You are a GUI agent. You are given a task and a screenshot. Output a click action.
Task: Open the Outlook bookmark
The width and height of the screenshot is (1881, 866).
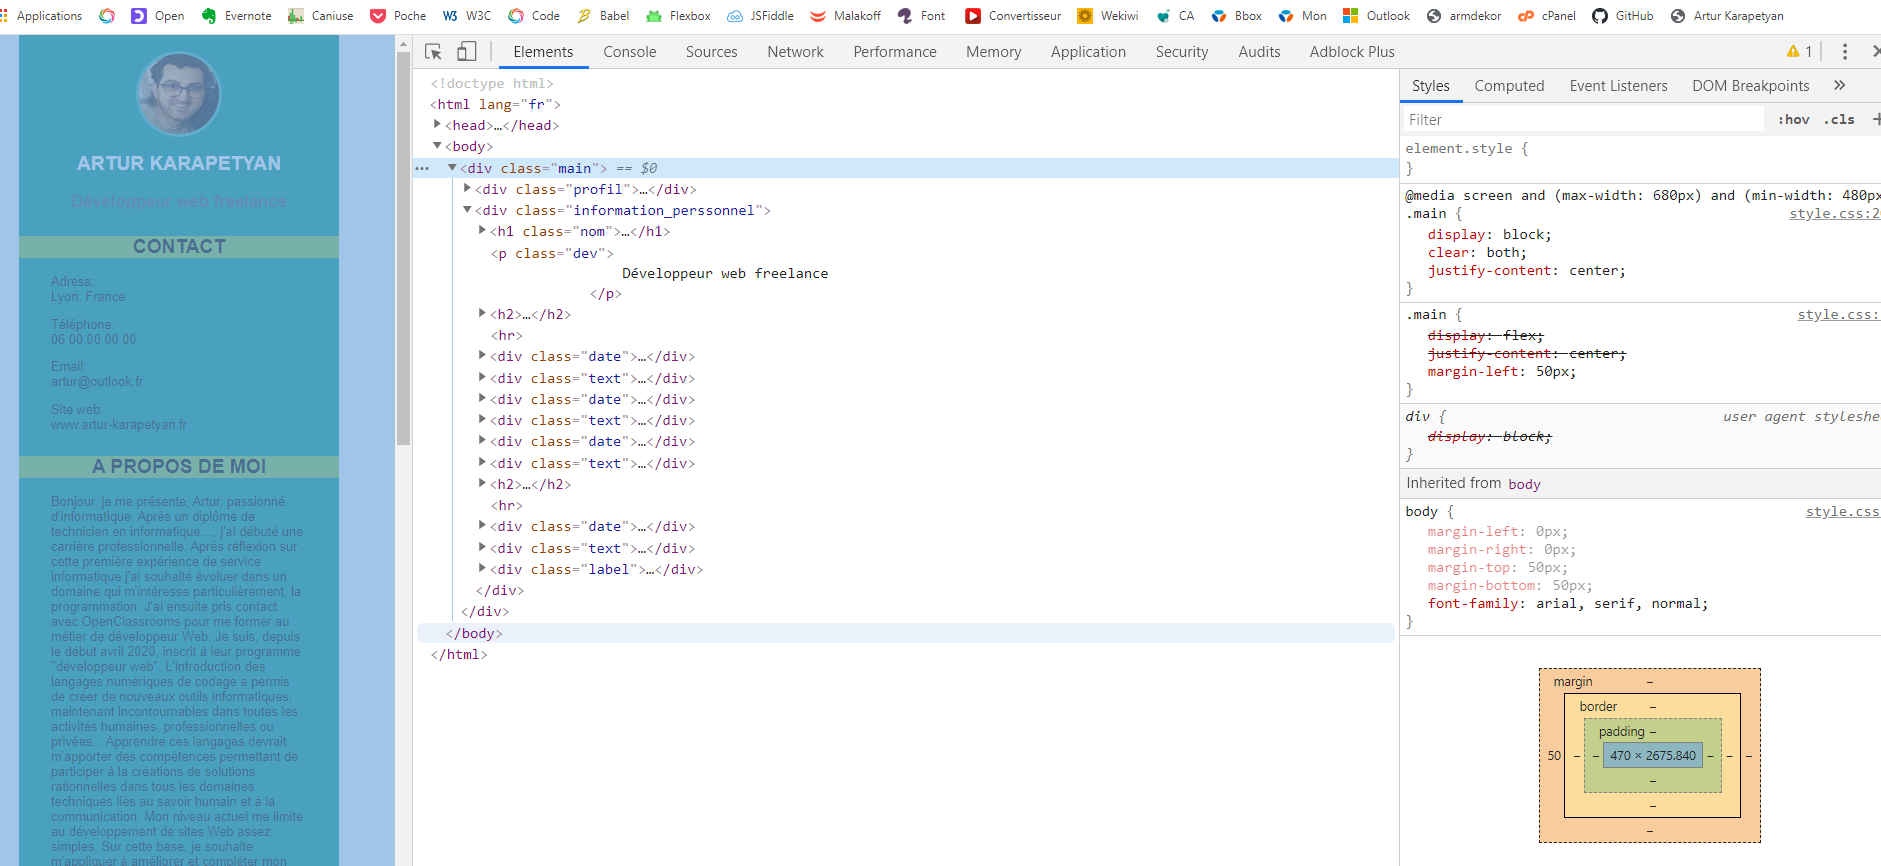pos(1376,16)
